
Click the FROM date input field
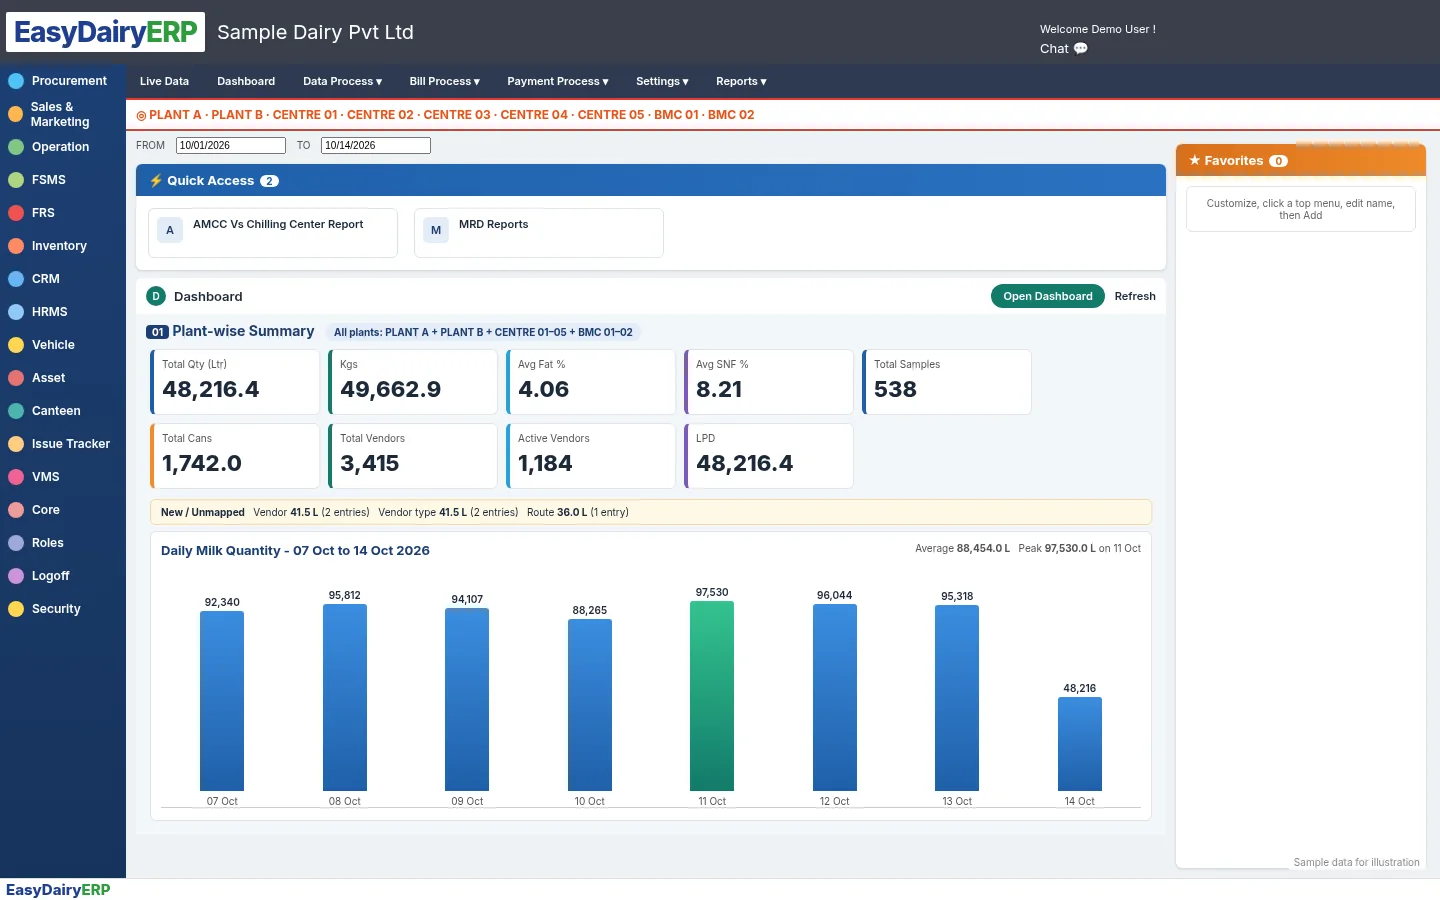tap(231, 146)
